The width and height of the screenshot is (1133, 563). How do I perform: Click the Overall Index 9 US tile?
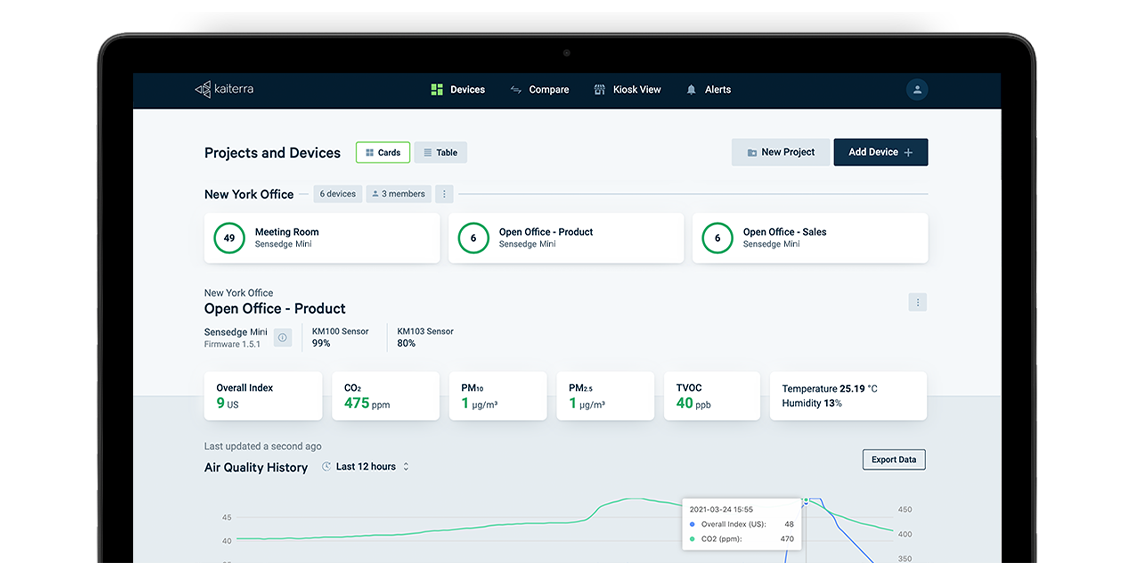pyautogui.click(x=263, y=396)
